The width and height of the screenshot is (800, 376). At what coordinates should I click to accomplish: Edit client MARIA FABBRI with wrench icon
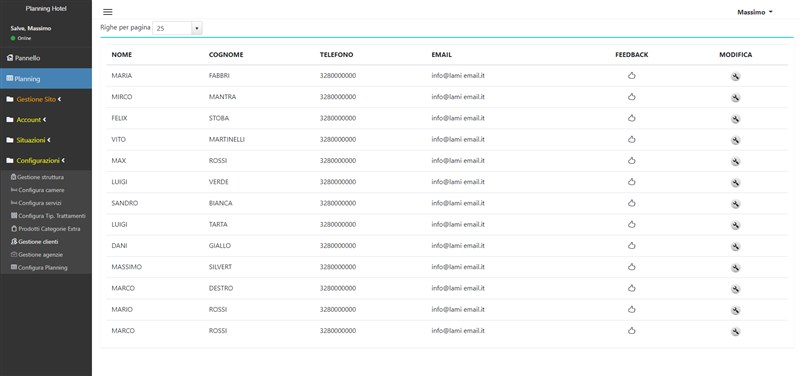click(x=735, y=77)
